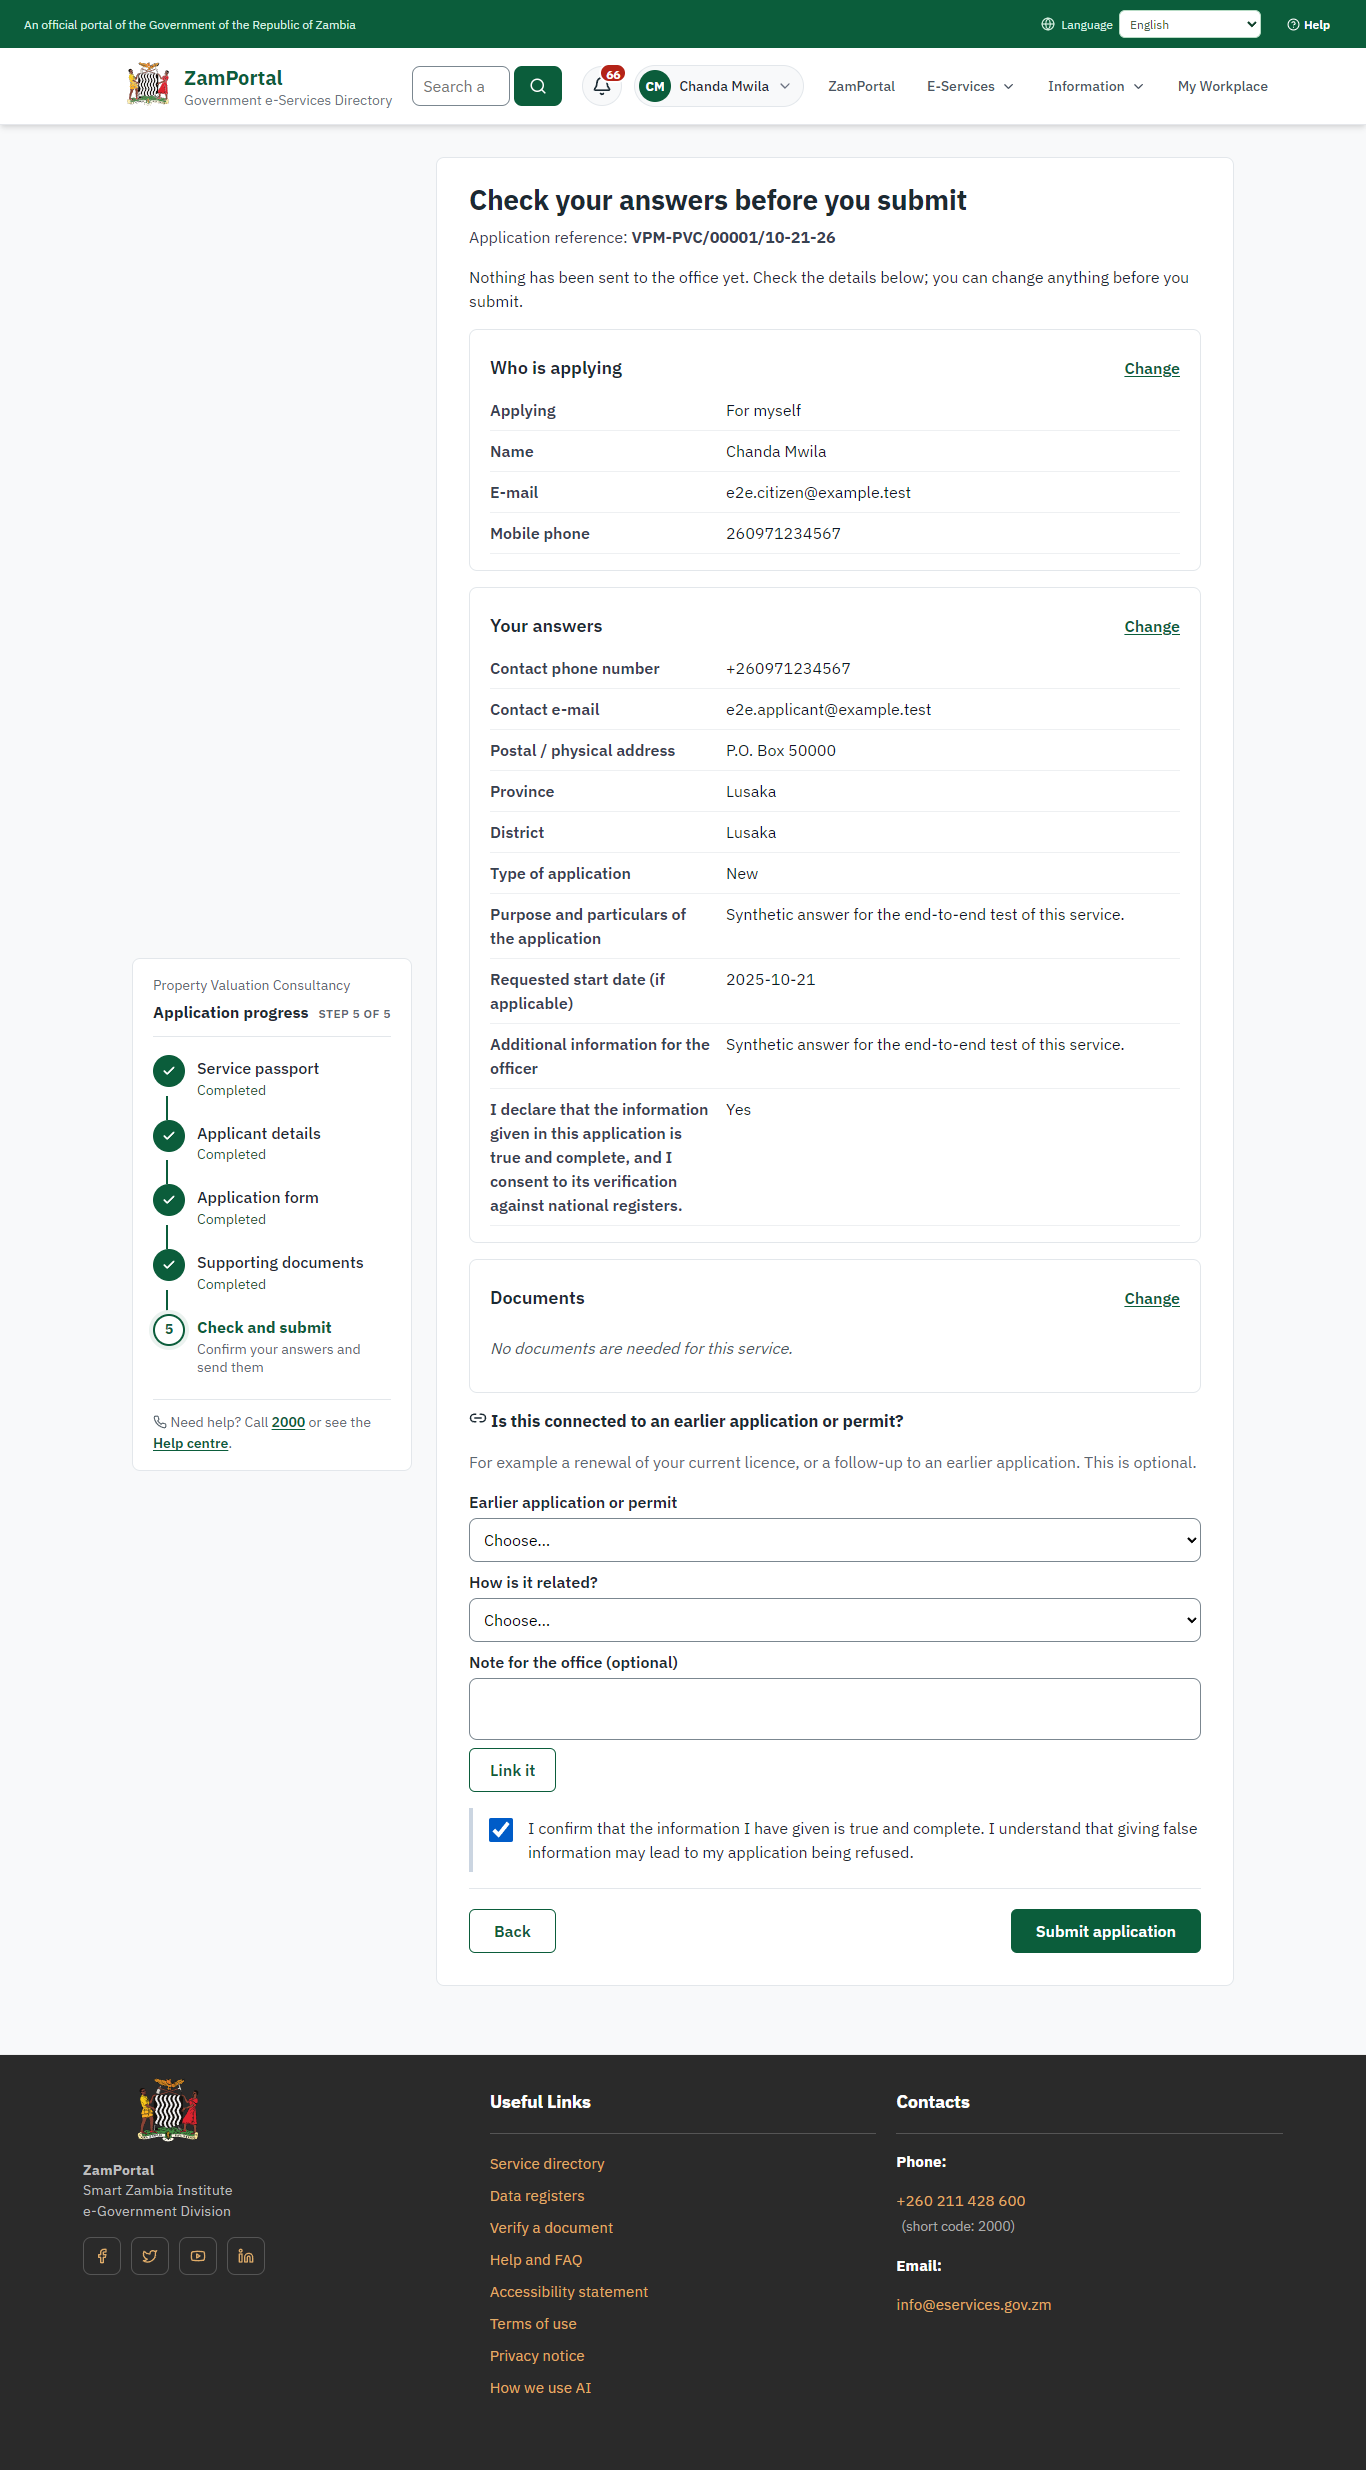1366x2470 pixels.
Task: Click the CM user avatar
Action: 655,86
